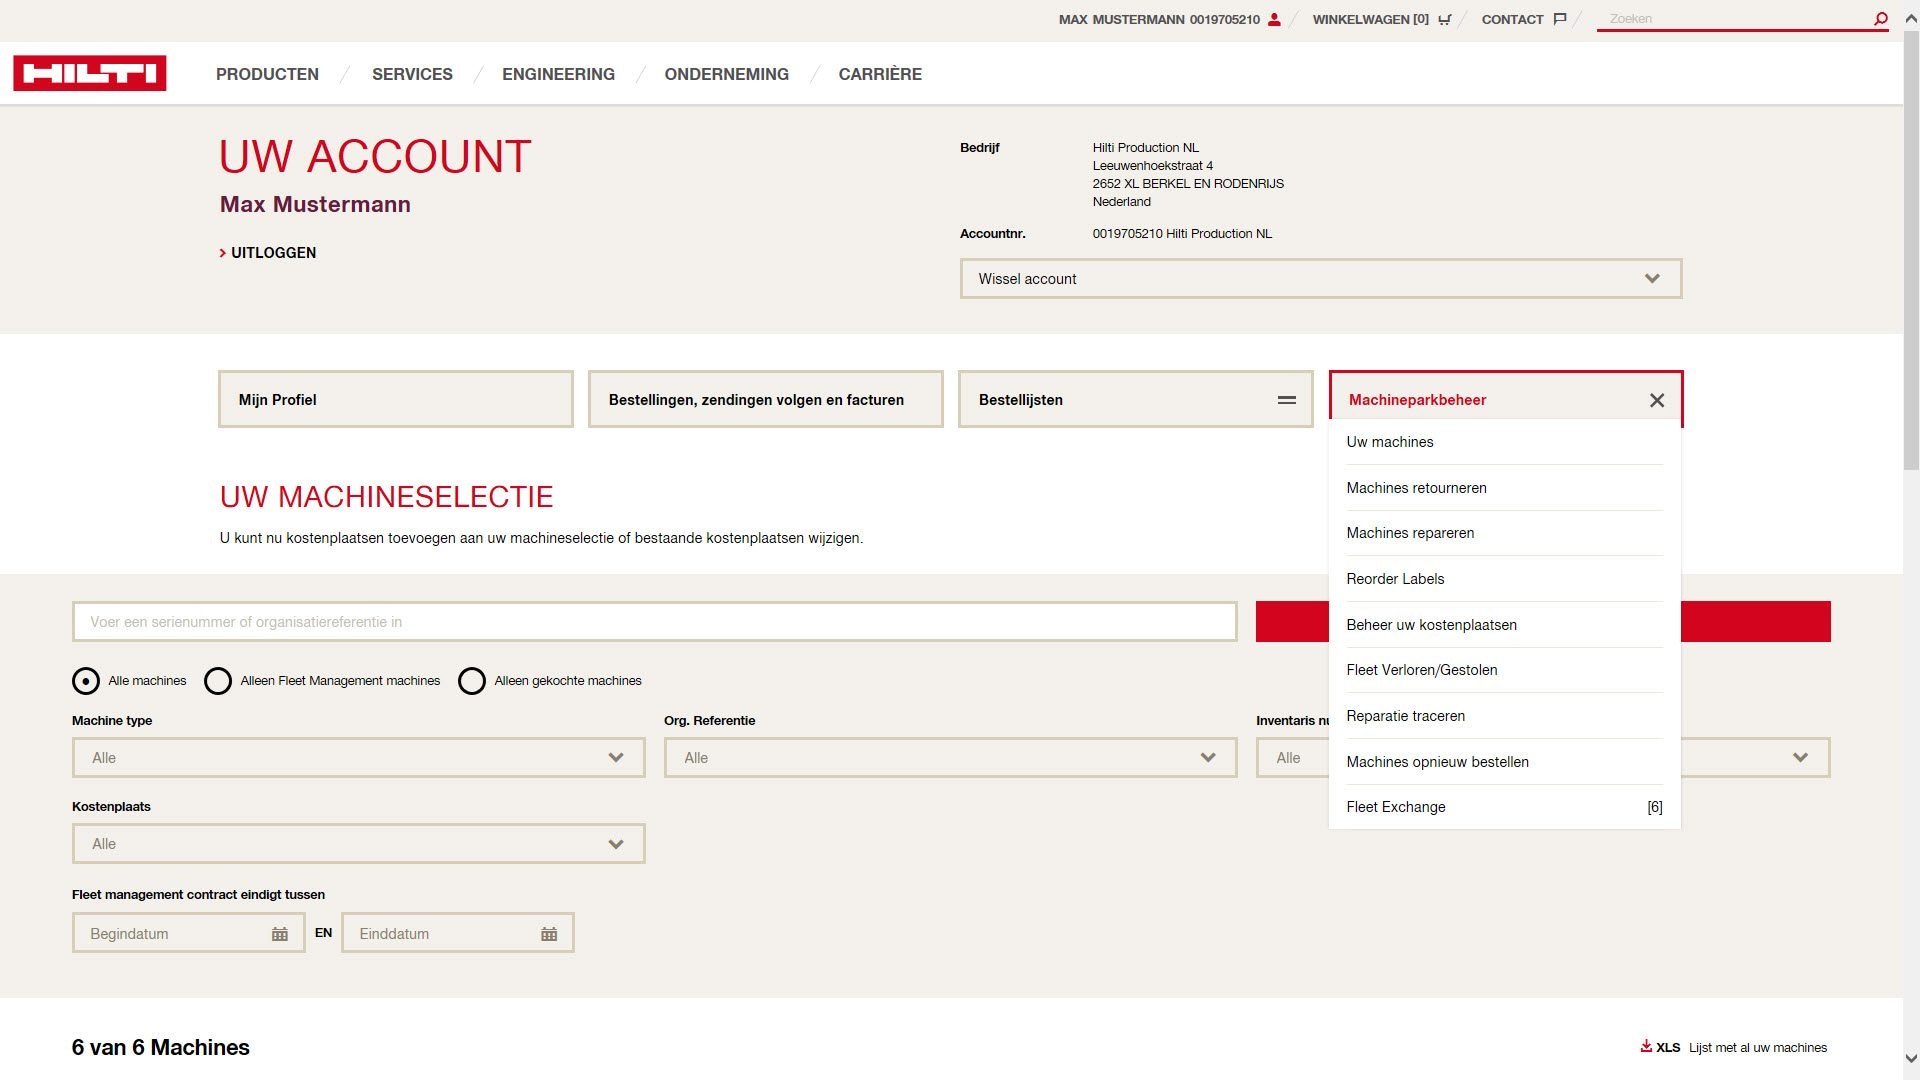Click the scroll up arrow

(x=1911, y=18)
